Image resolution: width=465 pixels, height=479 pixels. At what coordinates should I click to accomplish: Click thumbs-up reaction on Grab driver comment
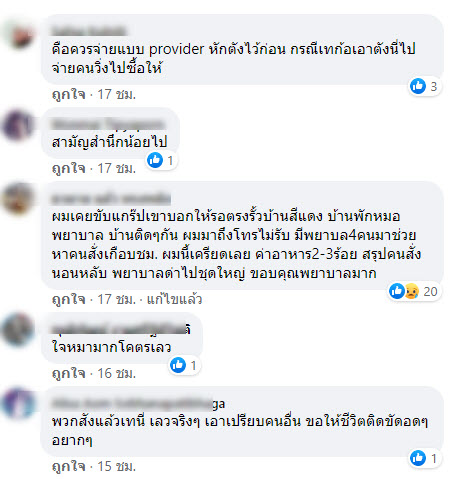click(397, 291)
